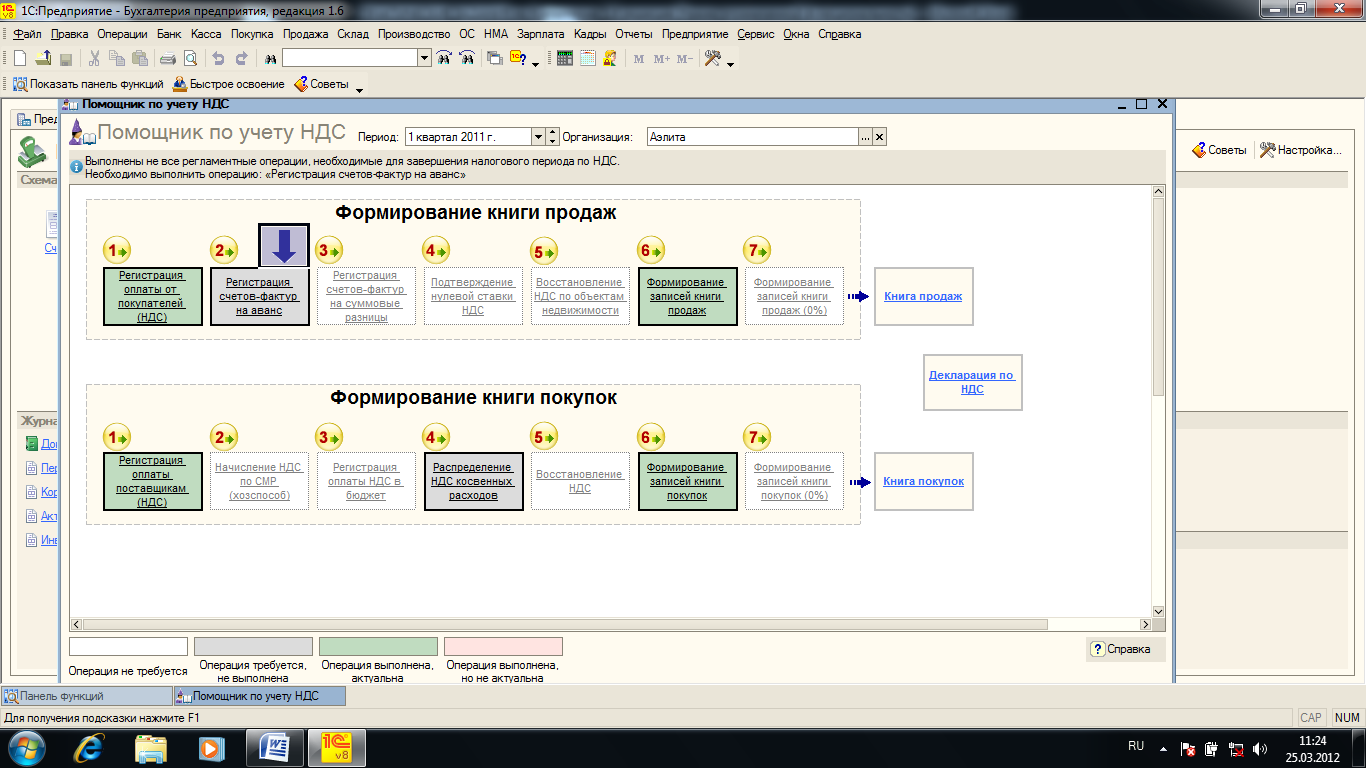Click the Paste clipboard icon
This screenshot has height=768, width=1366.
141,58
